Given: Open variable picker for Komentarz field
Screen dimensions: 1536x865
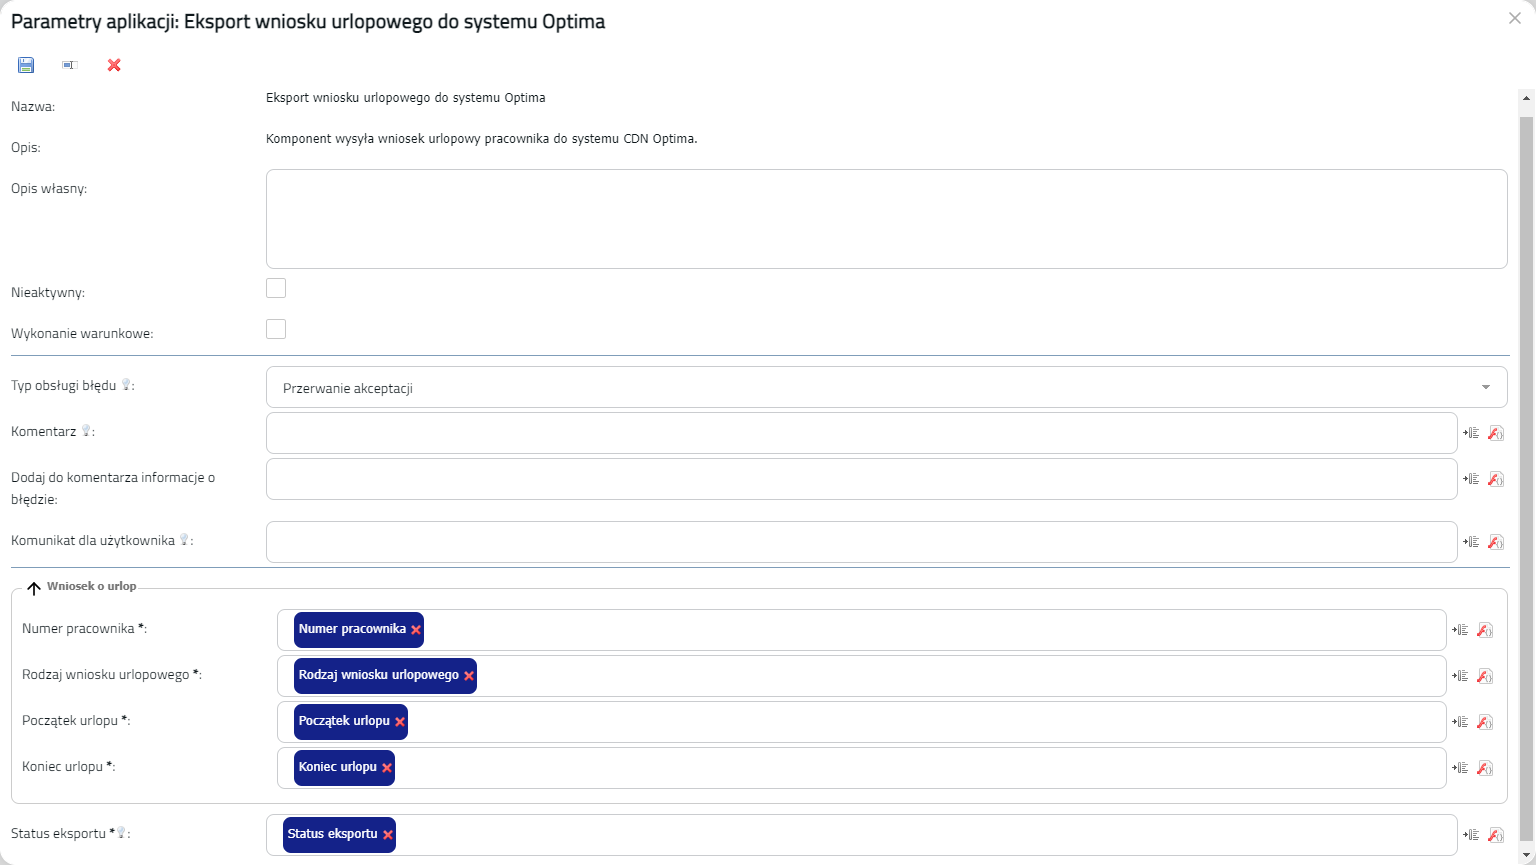Looking at the screenshot, I should point(1471,433).
